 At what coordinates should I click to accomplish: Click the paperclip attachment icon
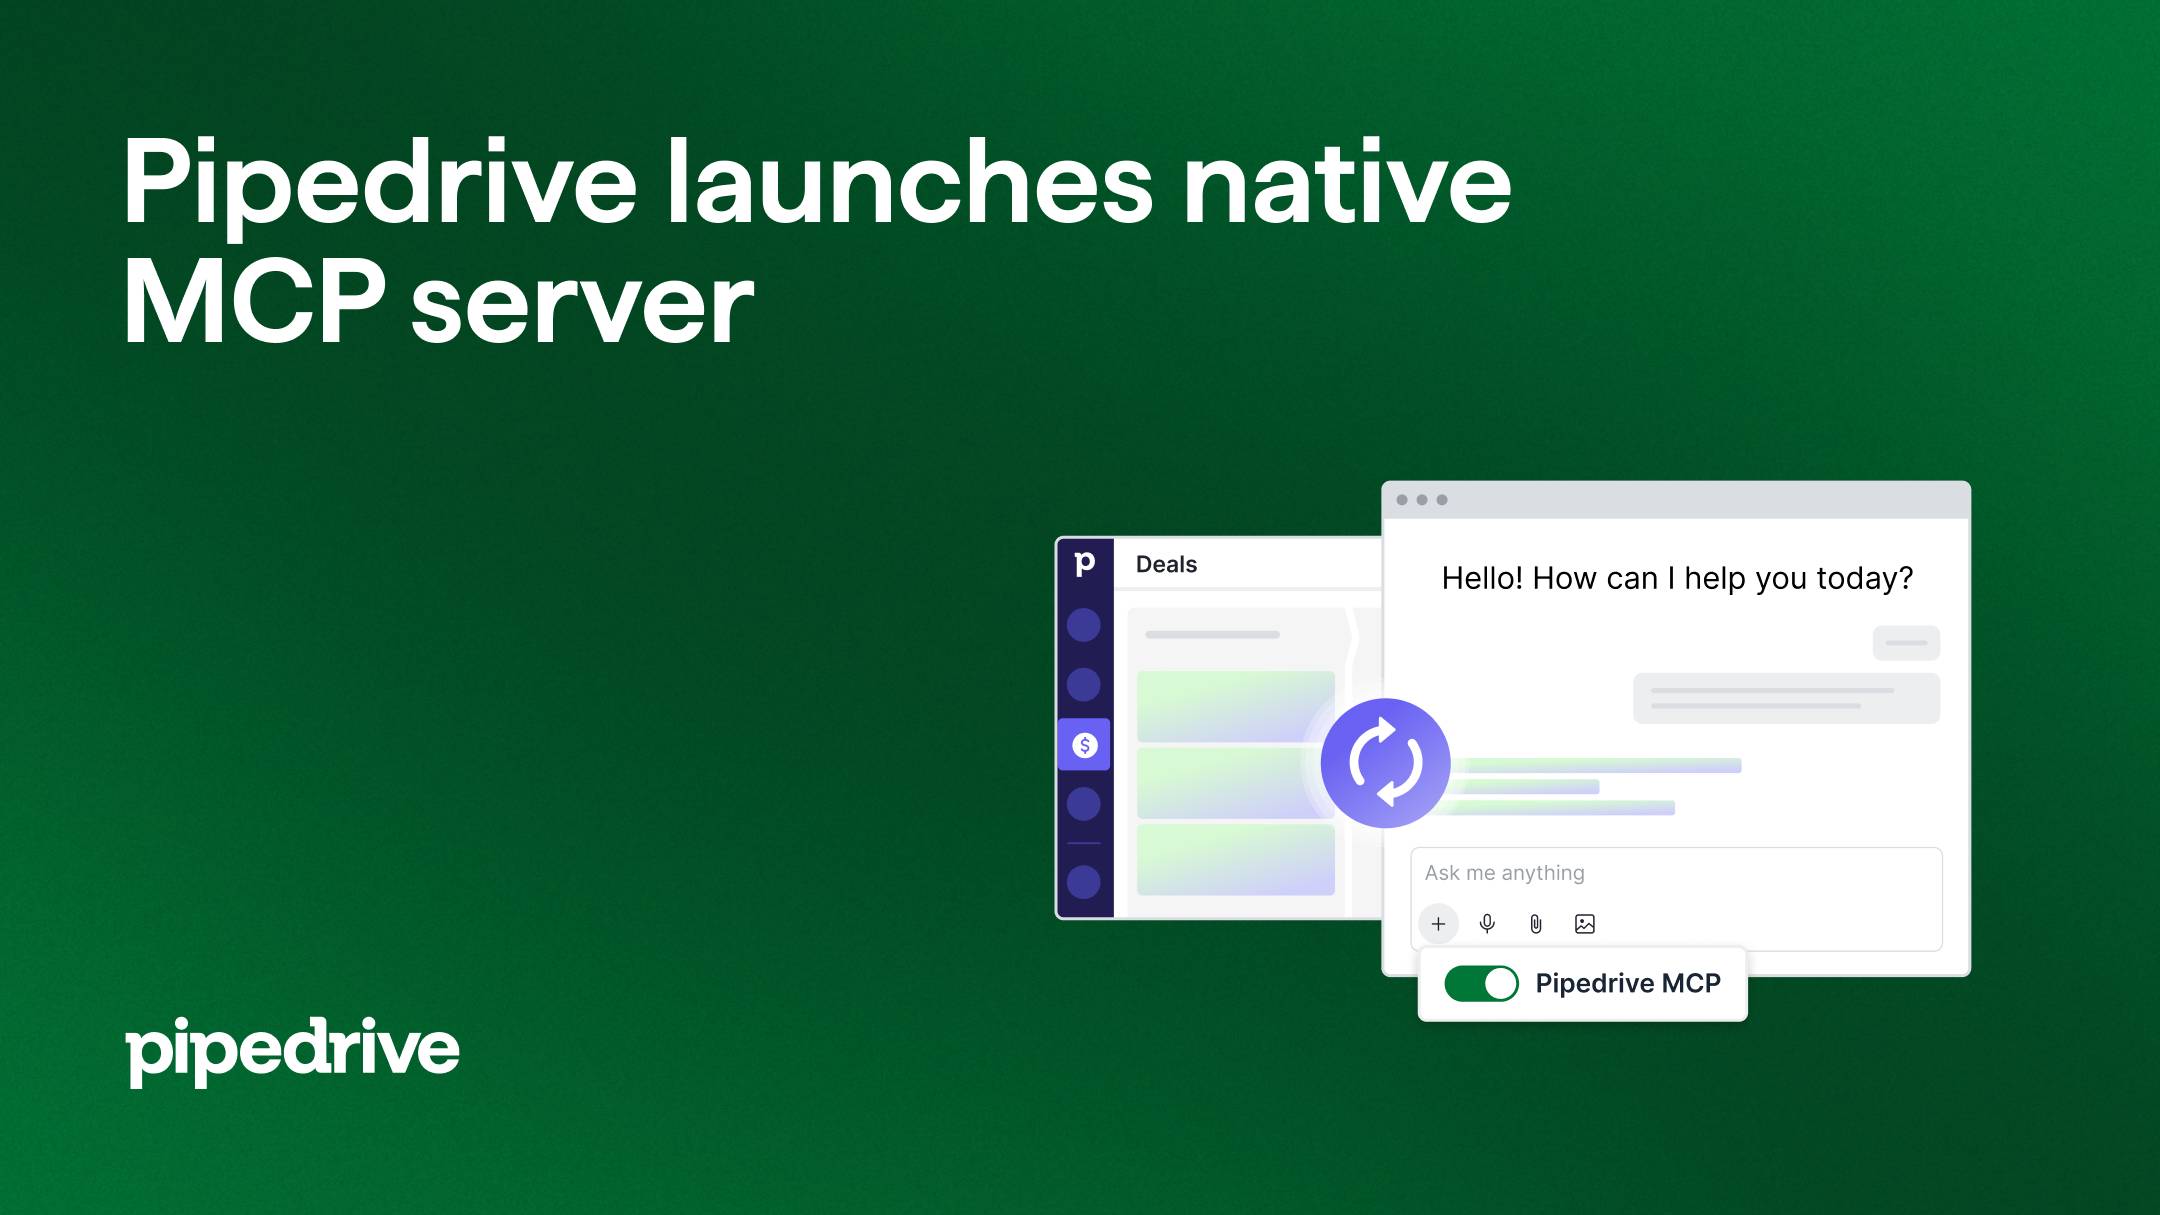[1536, 924]
